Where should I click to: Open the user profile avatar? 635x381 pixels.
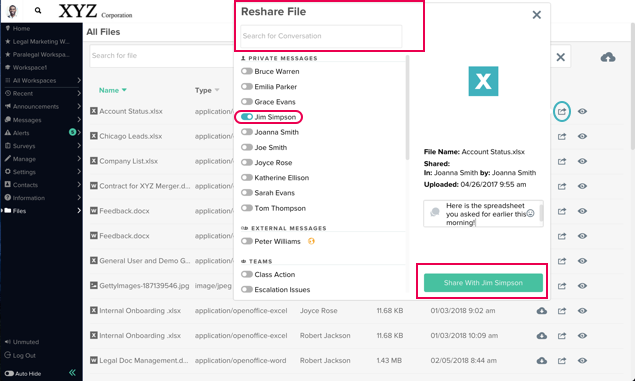12,11
